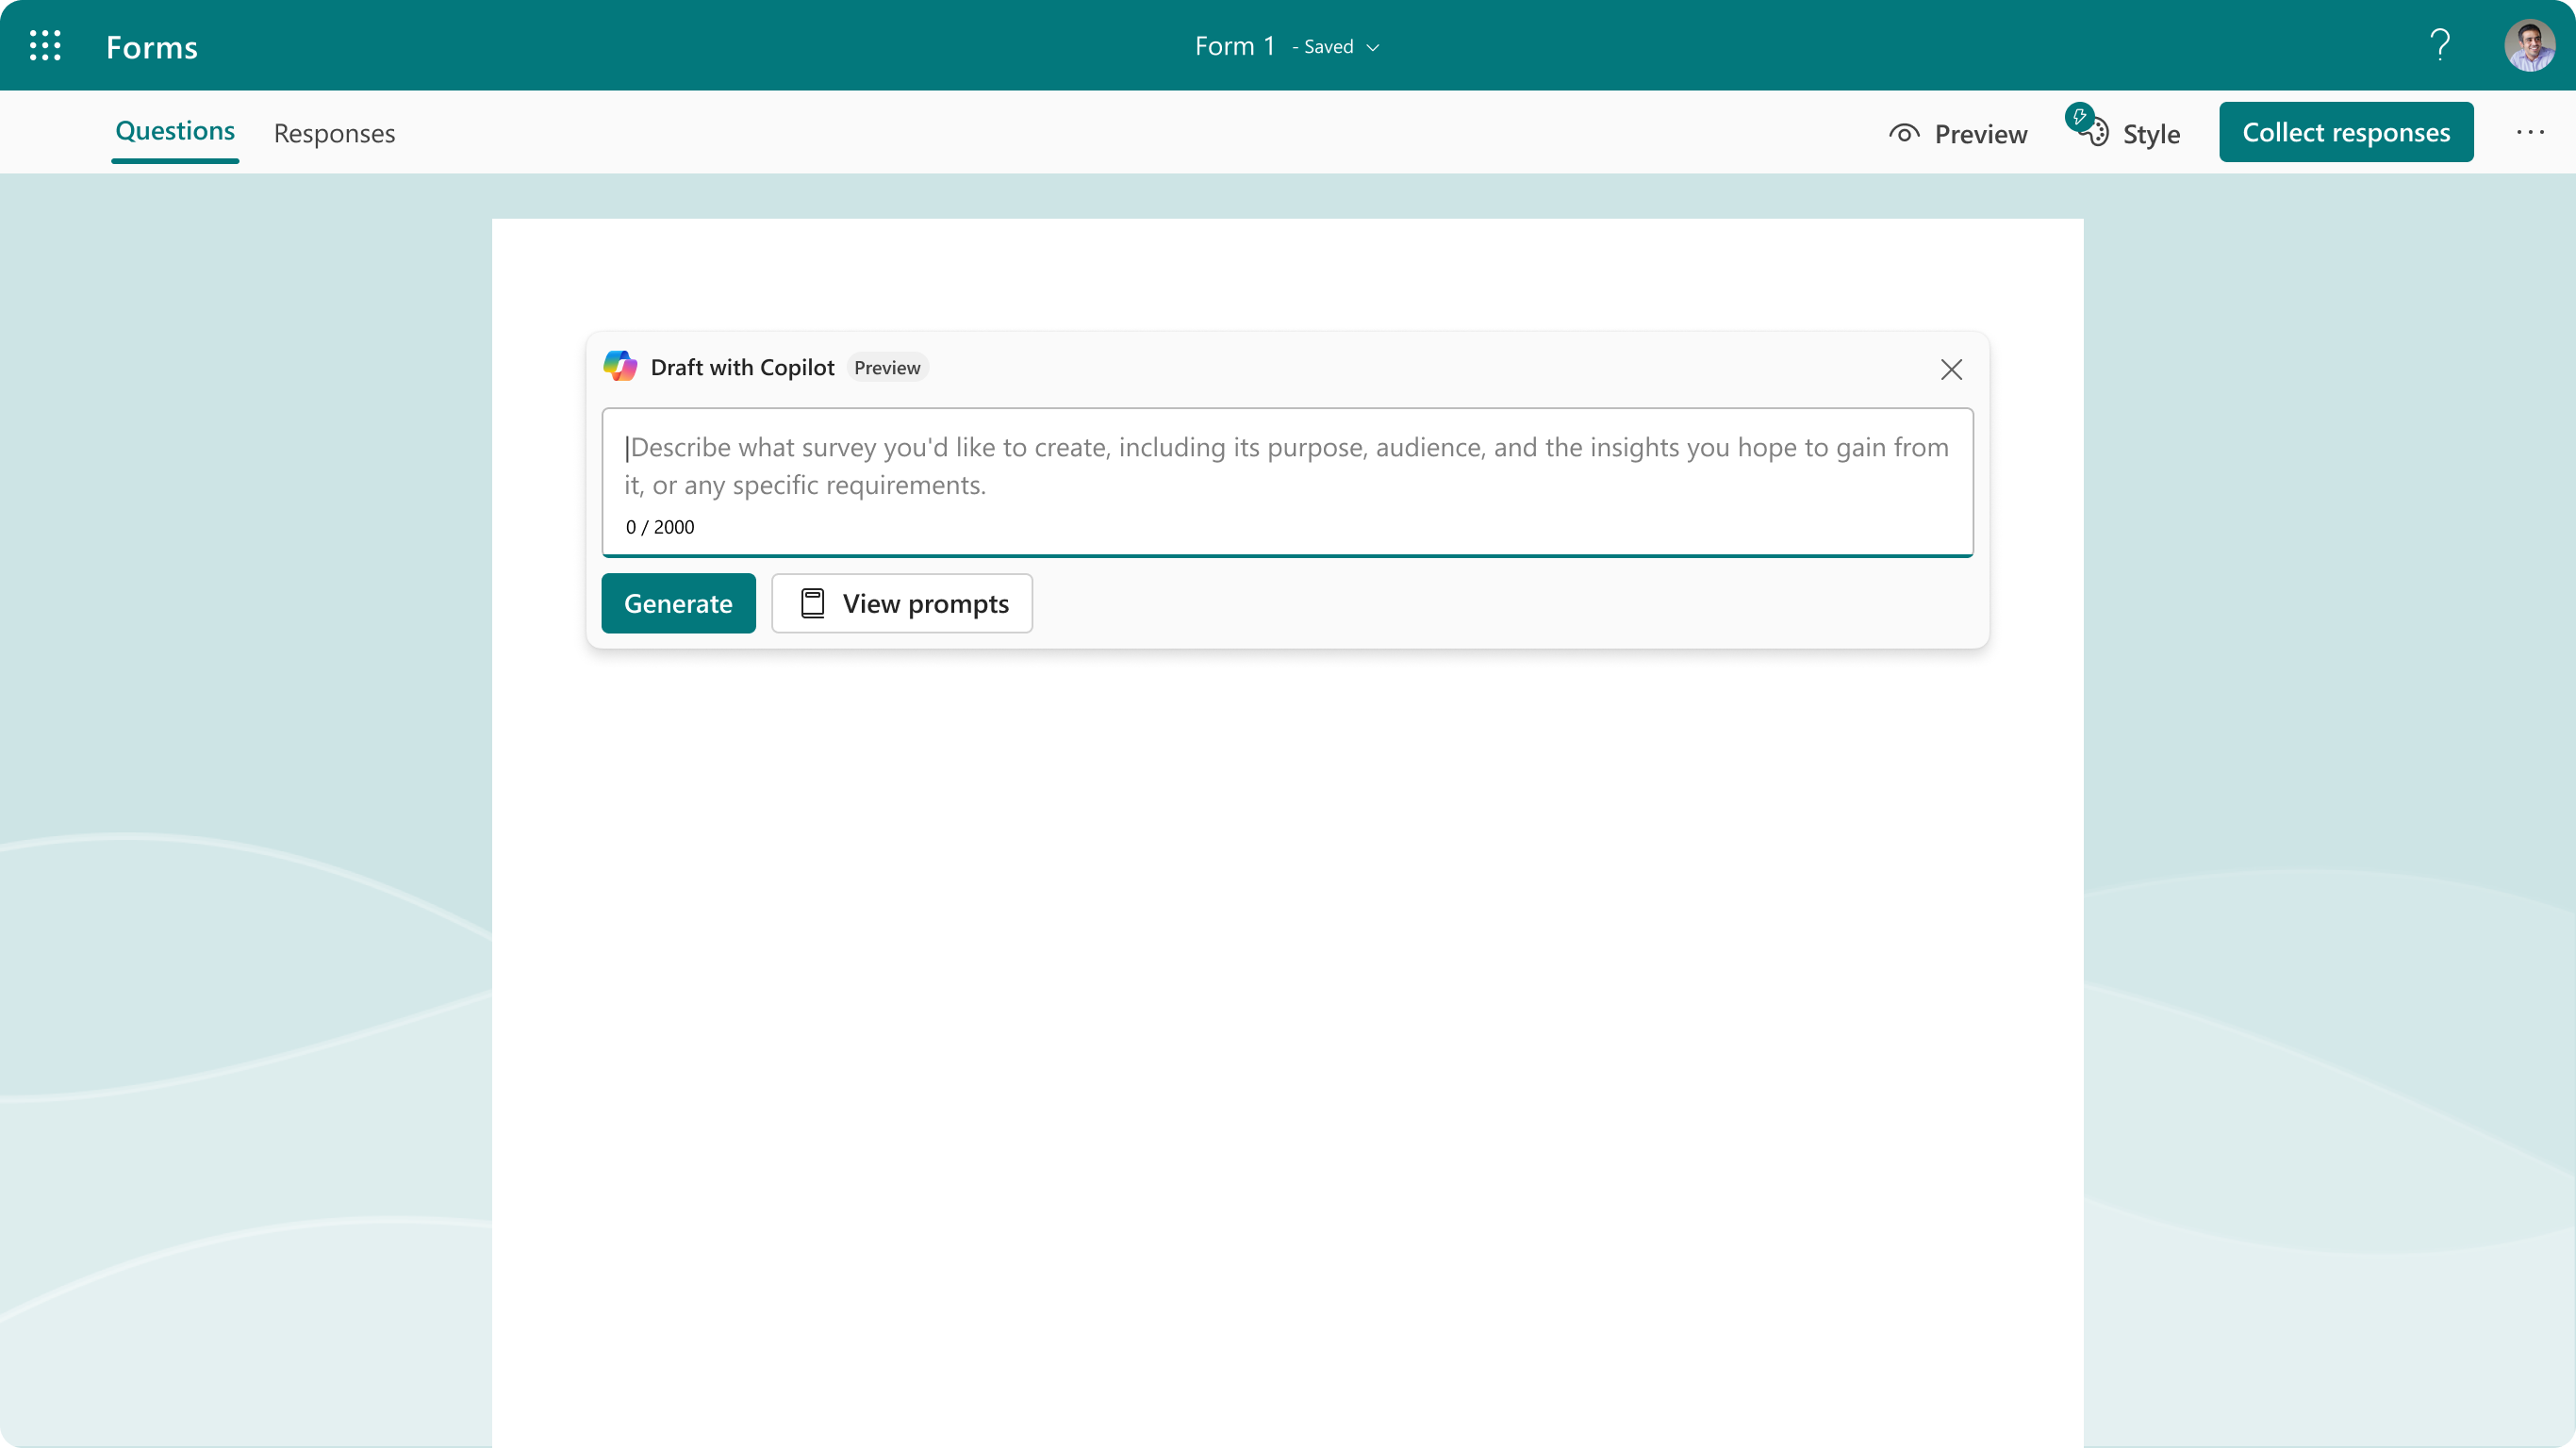Expand the Collect responses dropdown arrow
Image resolution: width=2576 pixels, height=1448 pixels.
(2530, 133)
